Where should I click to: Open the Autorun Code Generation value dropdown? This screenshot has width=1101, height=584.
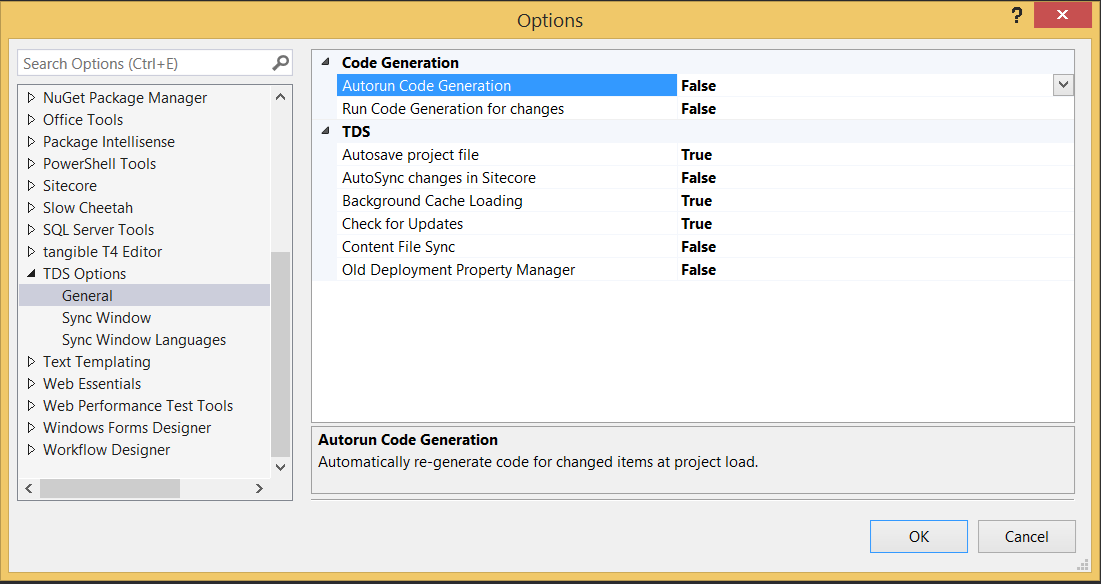[1063, 86]
